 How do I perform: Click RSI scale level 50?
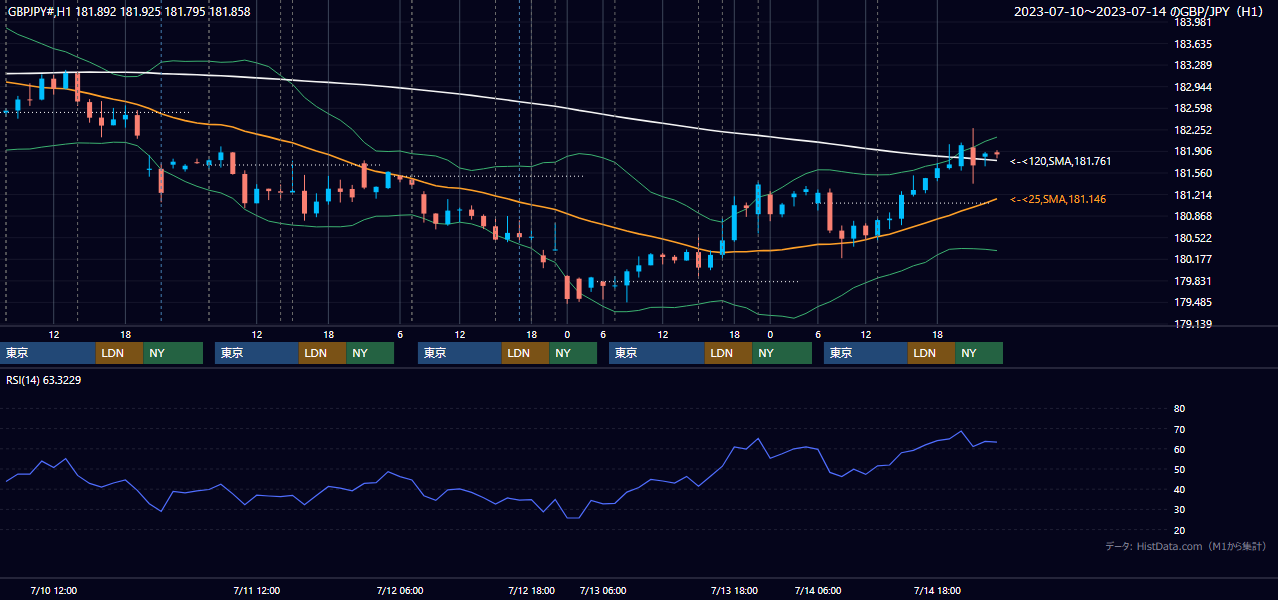tap(1179, 470)
